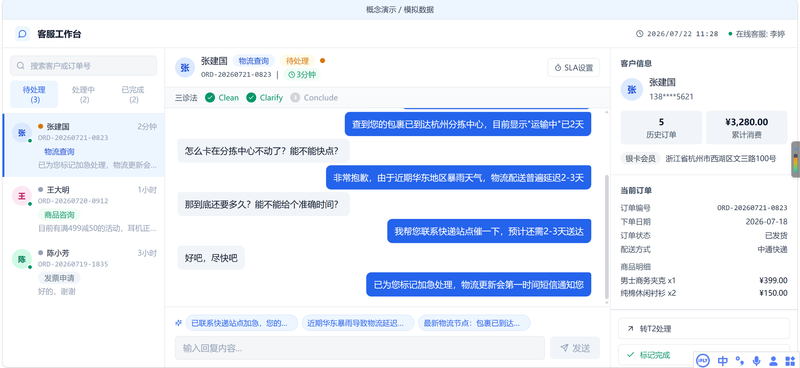
Task: Click the message 好吧，尽快吧
Action: click(x=211, y=258)
